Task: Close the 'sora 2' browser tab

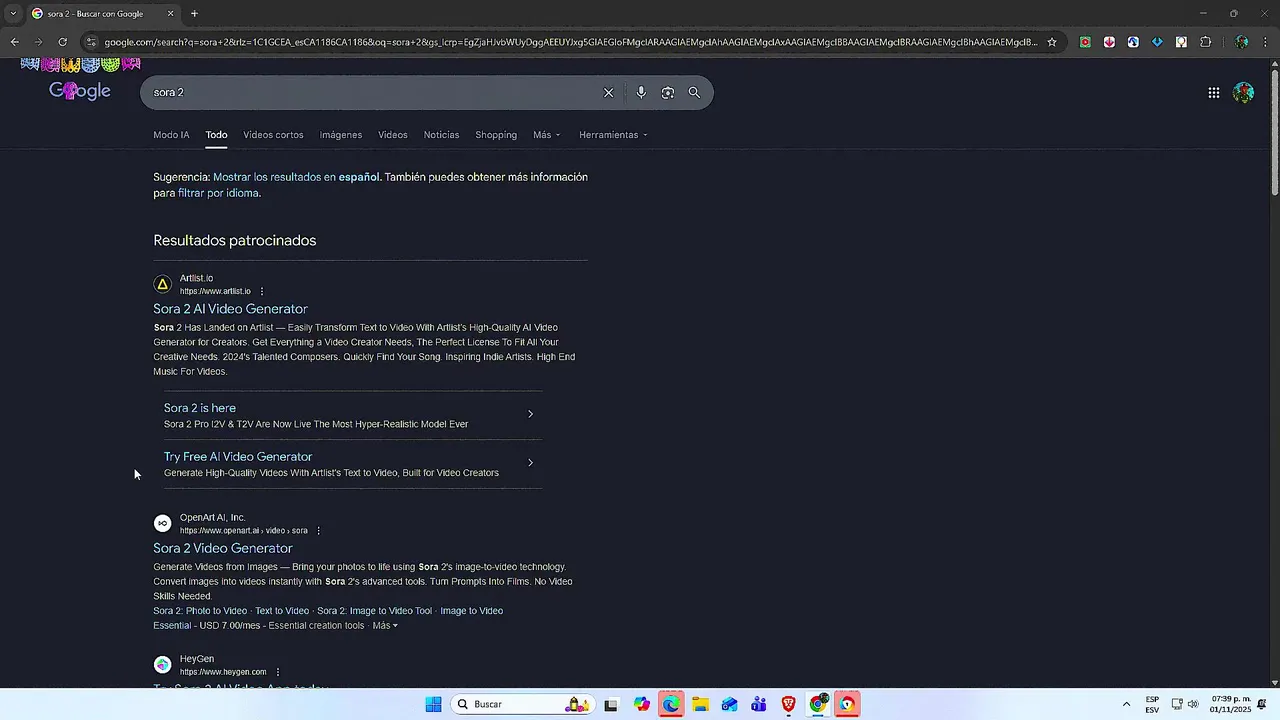Action: pos(170,14)
